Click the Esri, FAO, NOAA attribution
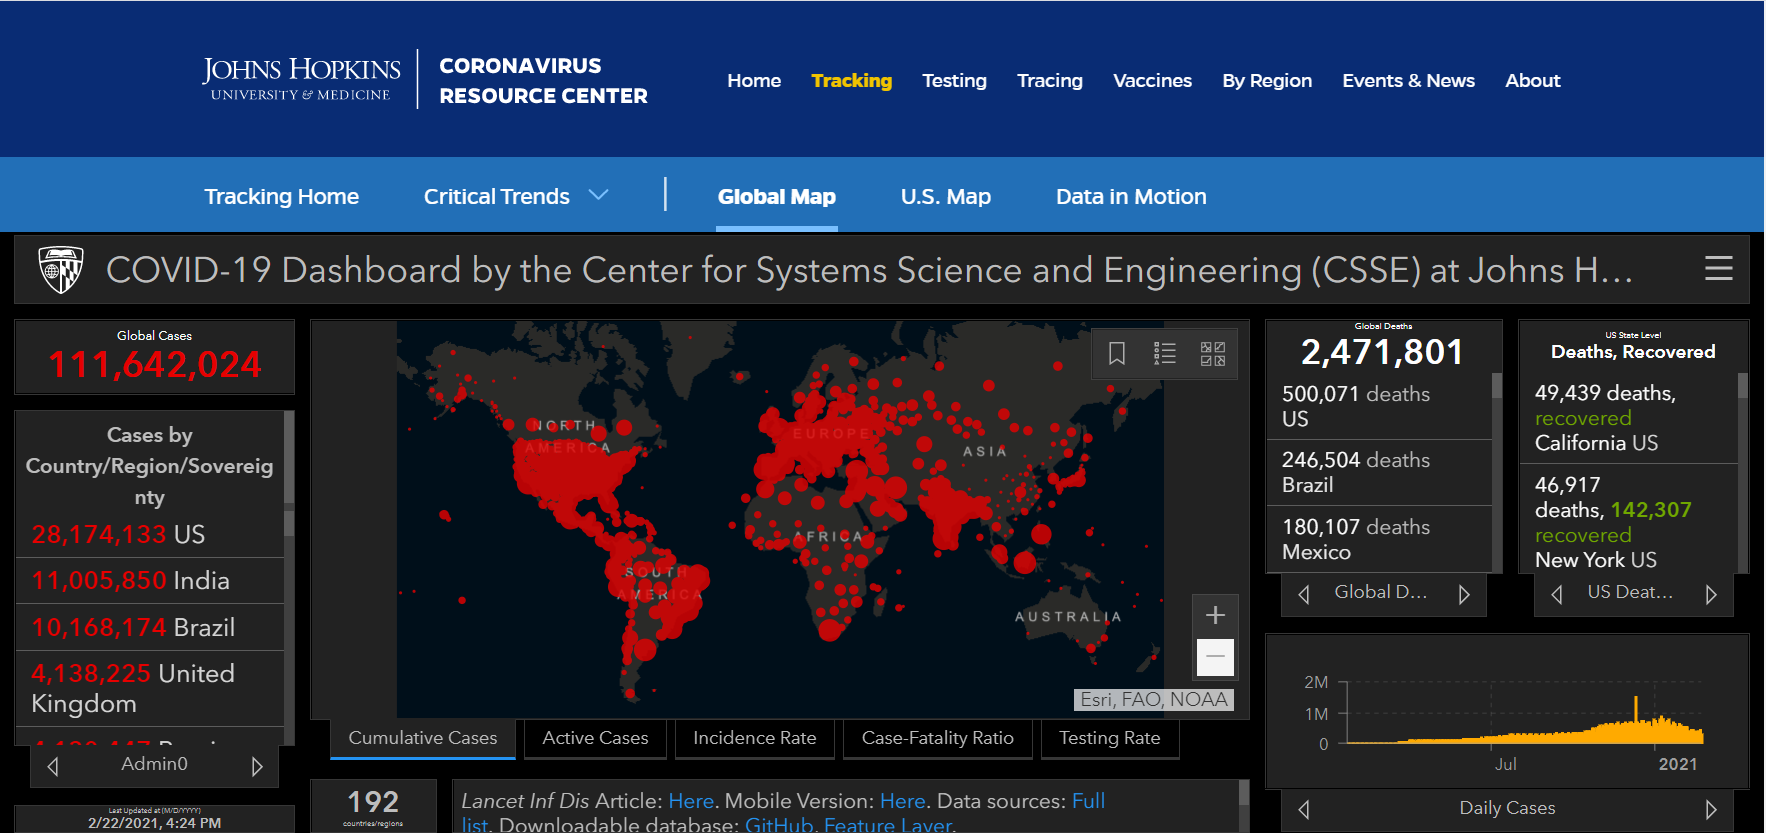The image size is (1766, 833). tap(1154, 700)
